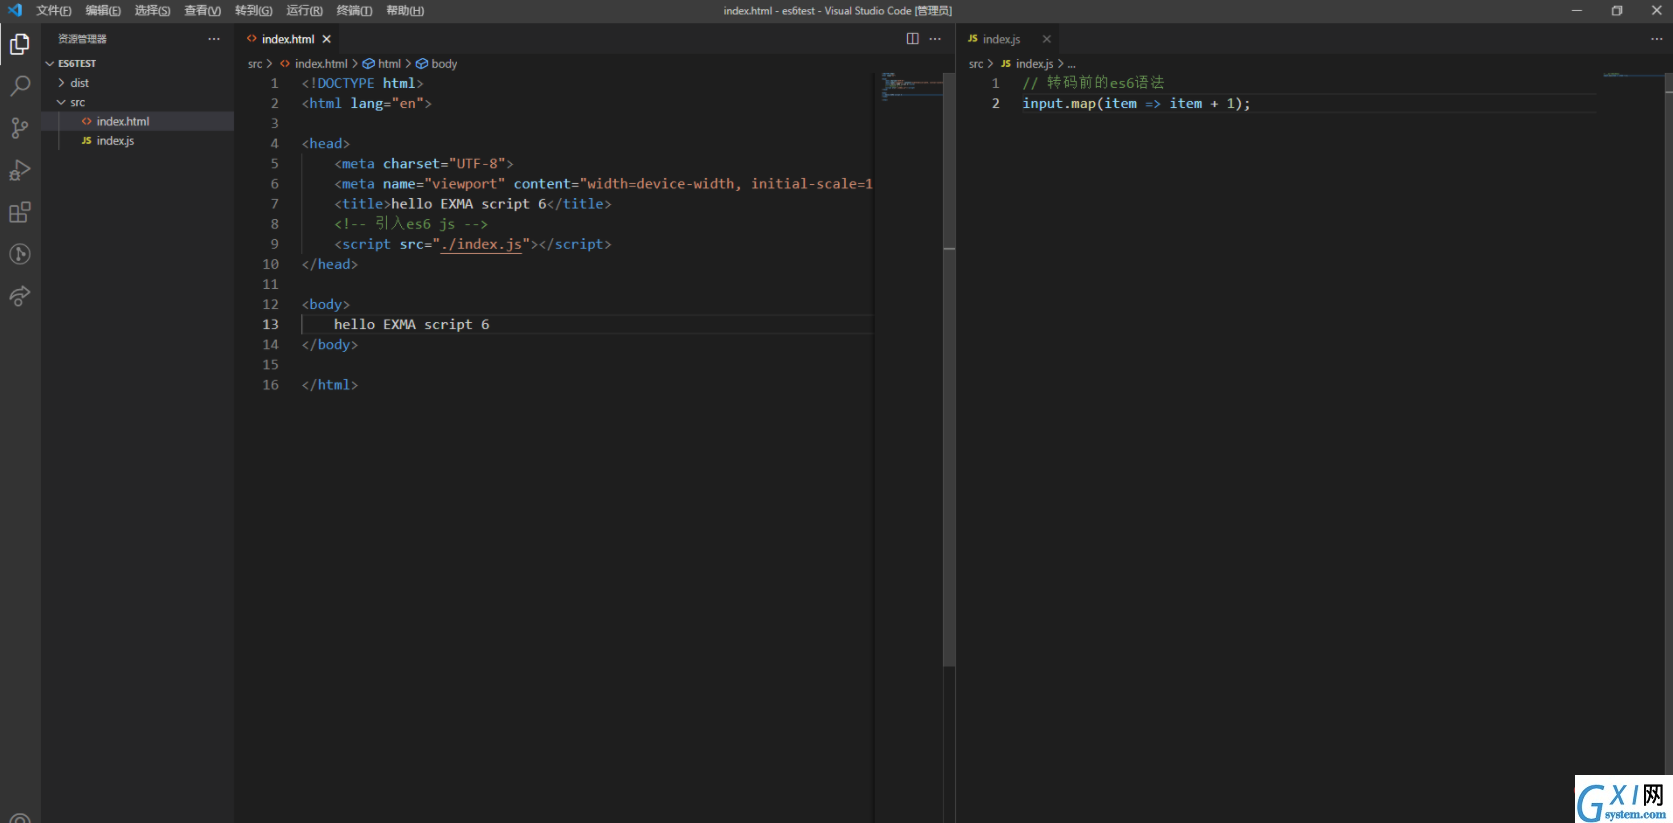Open the 帮助(H) menu
1673x823 pixels.
(x=405, y=11)
